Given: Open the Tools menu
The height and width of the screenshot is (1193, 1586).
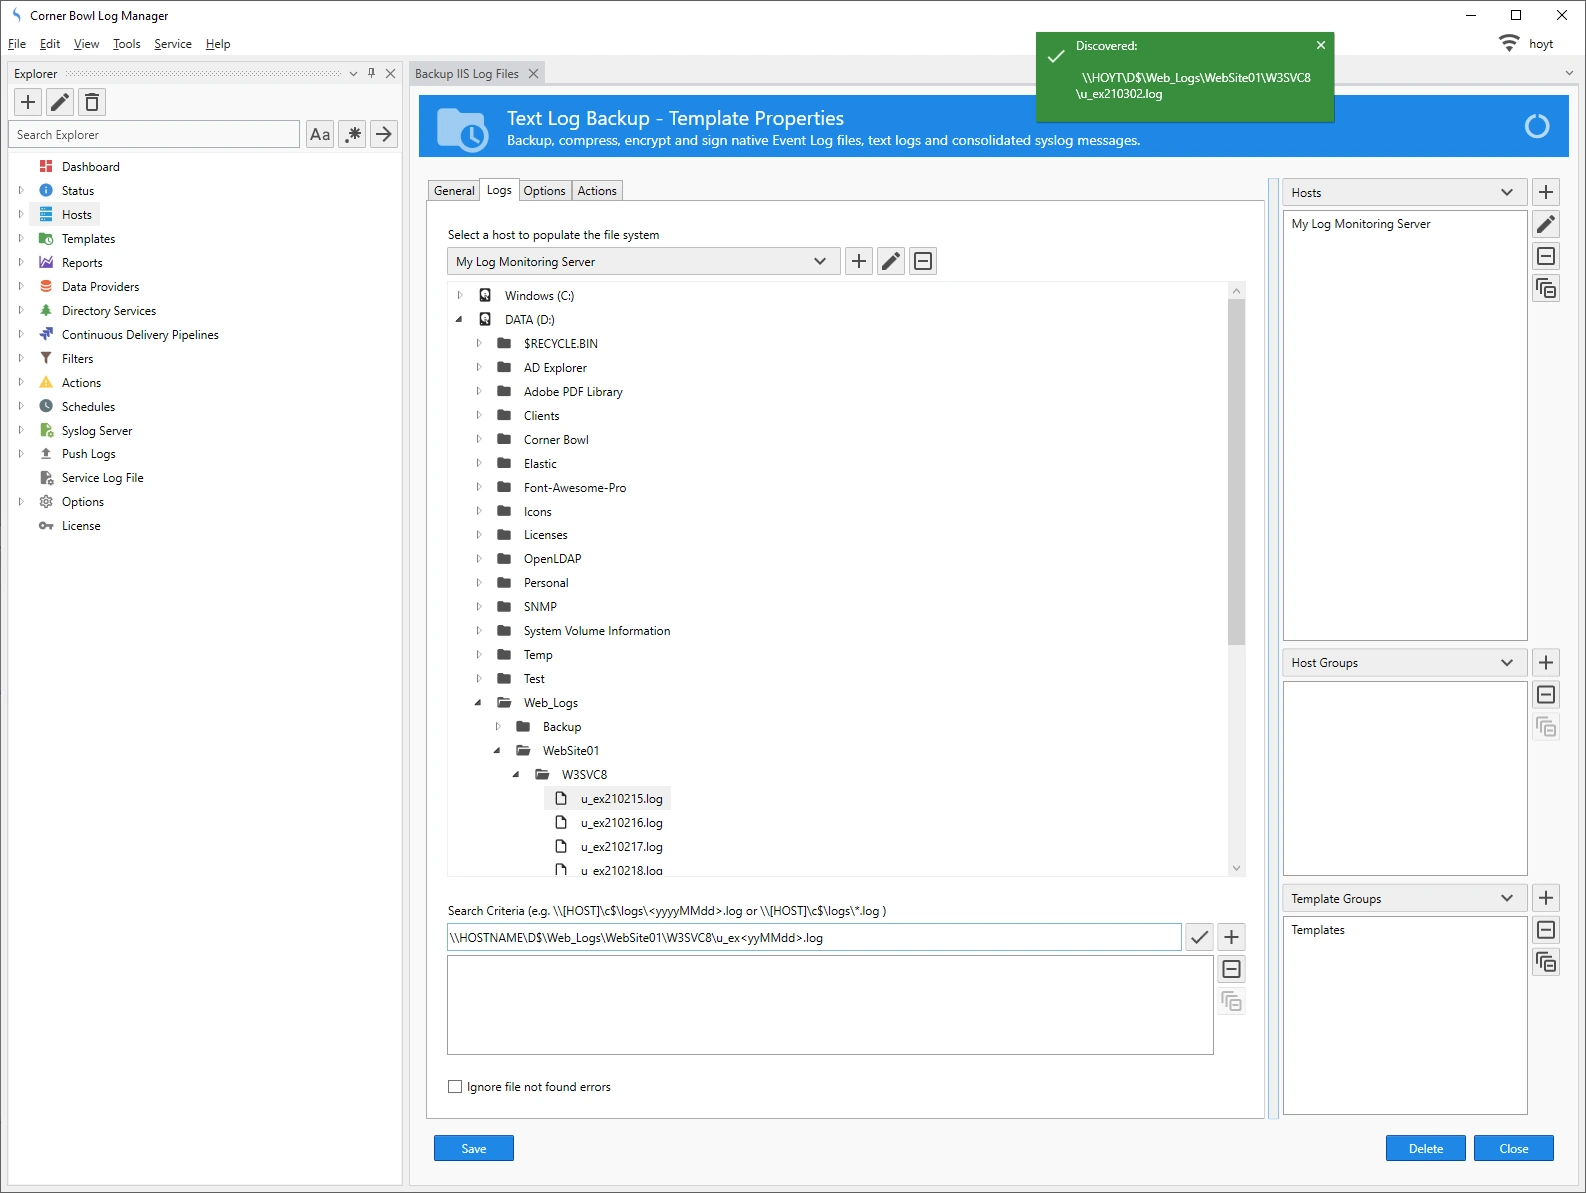Looking at the screenshot, I should [x=126, y=44].
